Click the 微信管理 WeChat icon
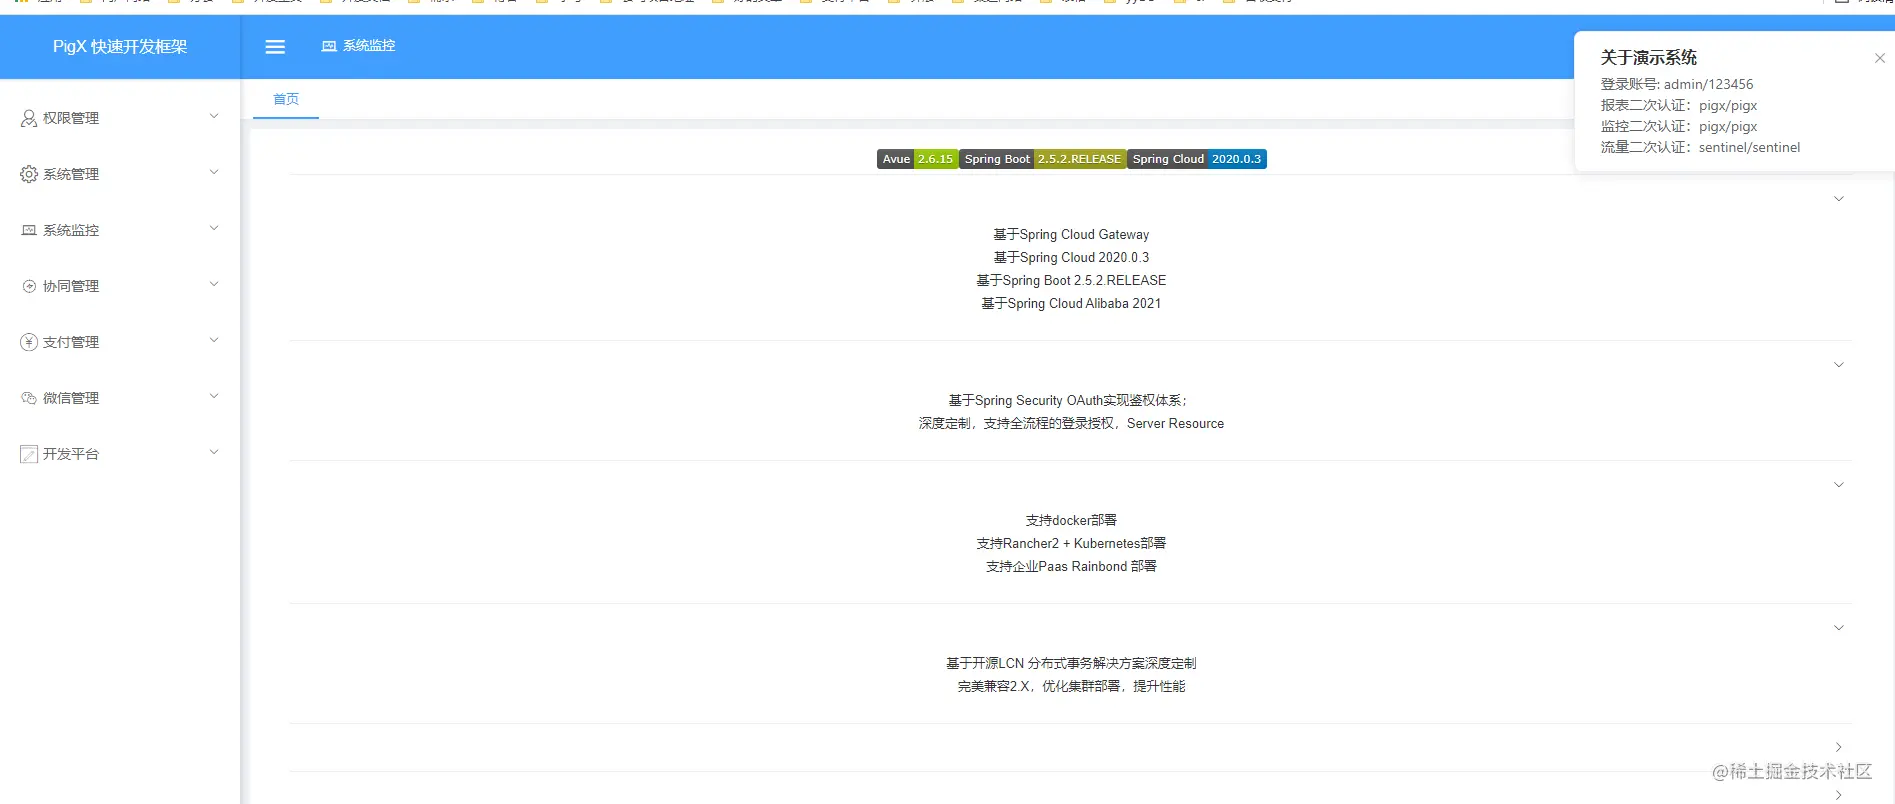The image size is (1895, 804). pyautogui.click(x=29, y=398)
